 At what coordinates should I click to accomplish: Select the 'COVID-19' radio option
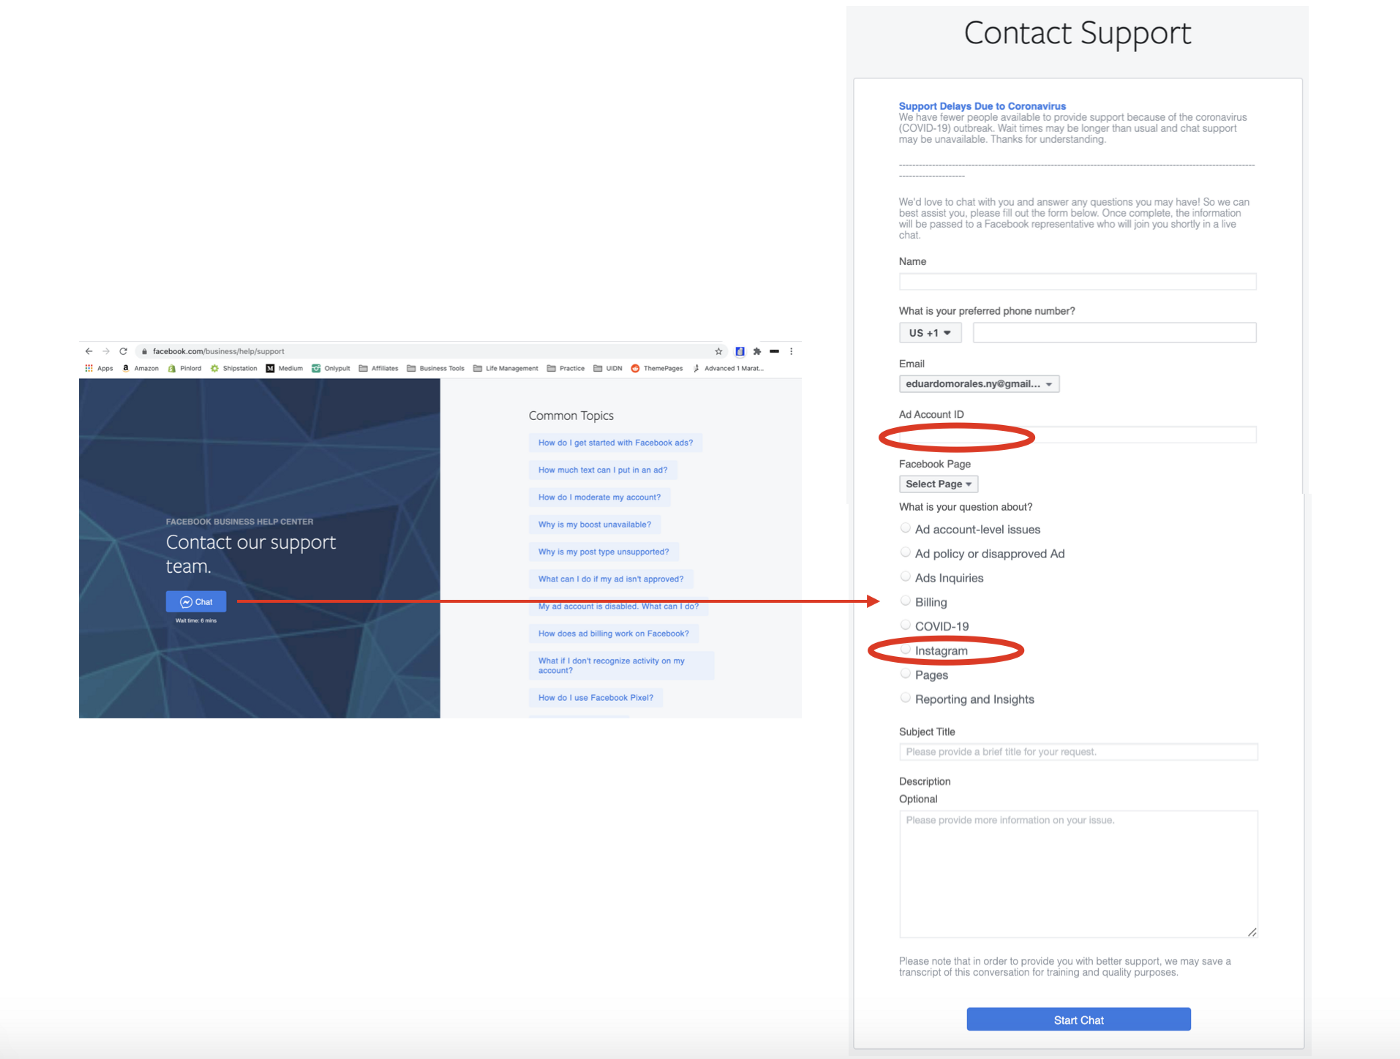[x=905, y=625]
